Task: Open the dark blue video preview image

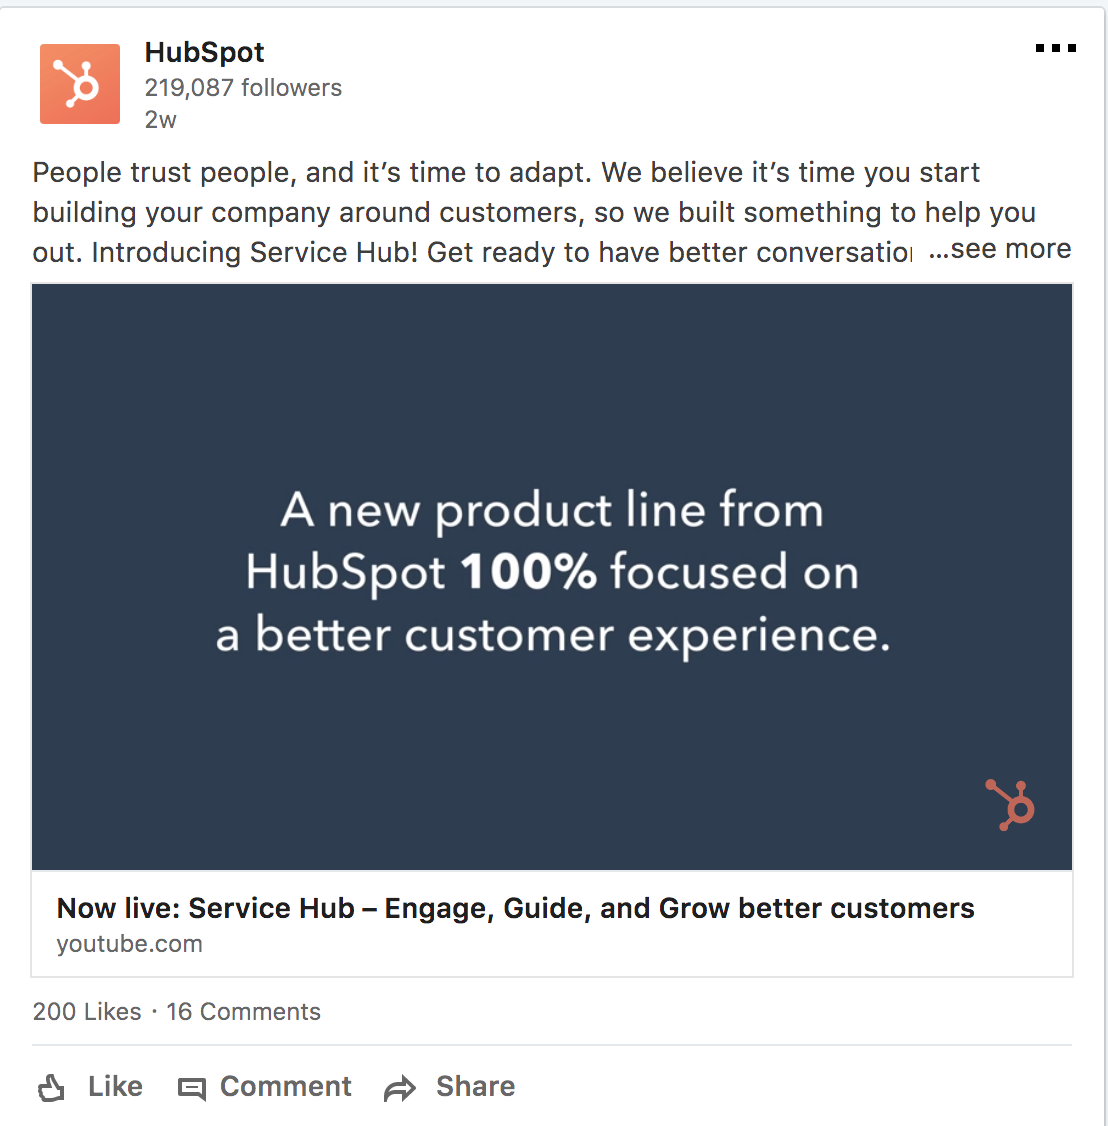Action: [552, 400]
